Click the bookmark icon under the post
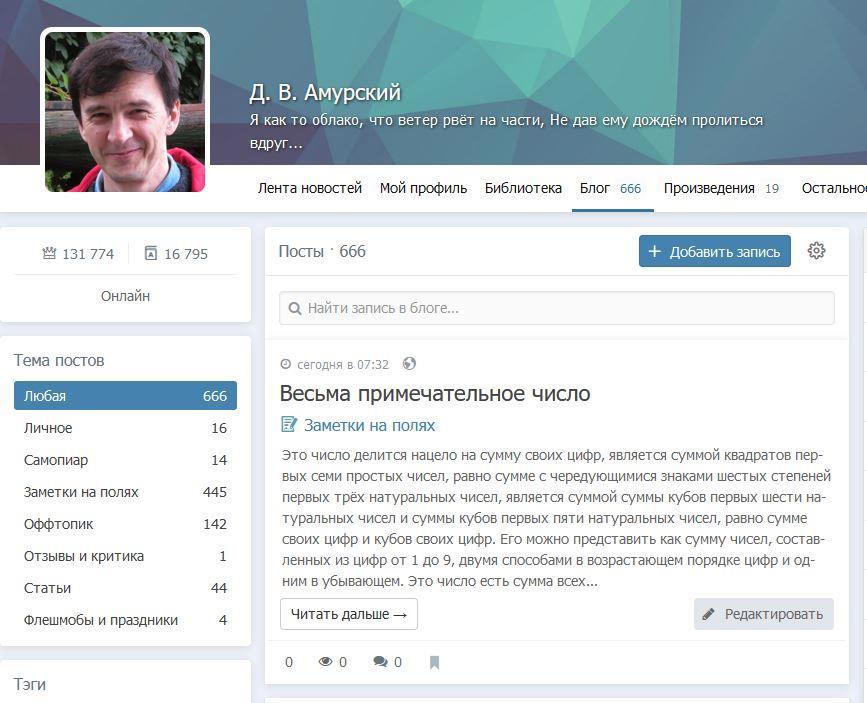 (434, 662)
